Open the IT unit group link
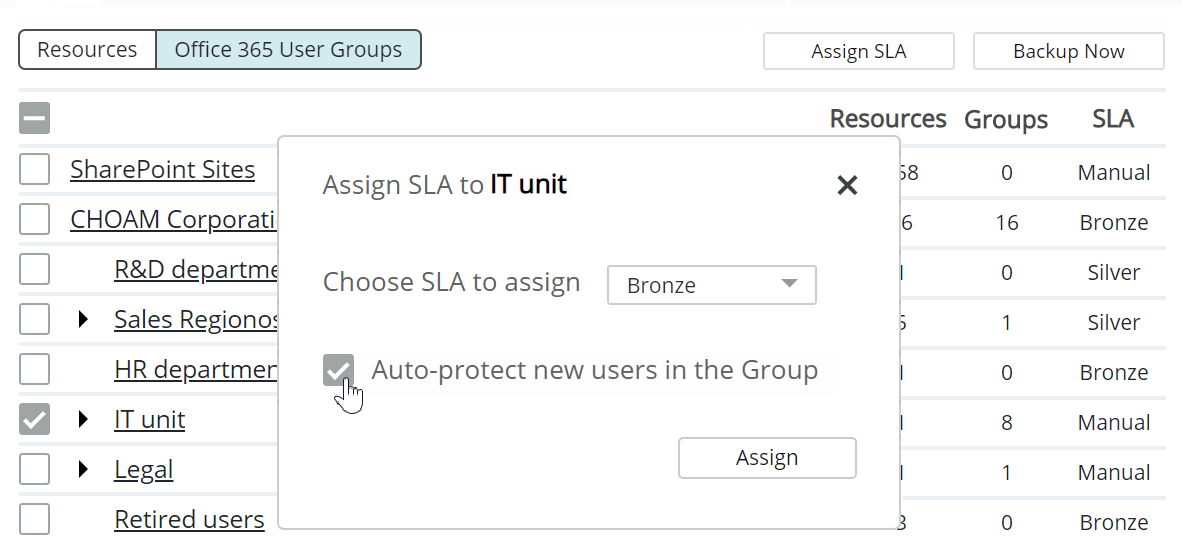Viewport: 1182px width, 560px height. [149, 420]
